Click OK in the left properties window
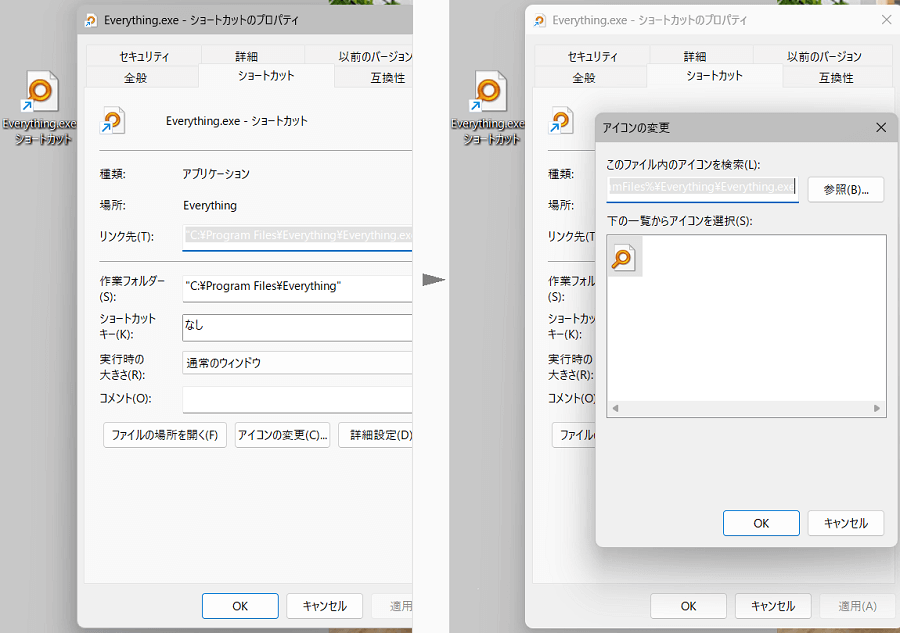The width and height of the screenshot is (900, 633). tap(240, 606)
